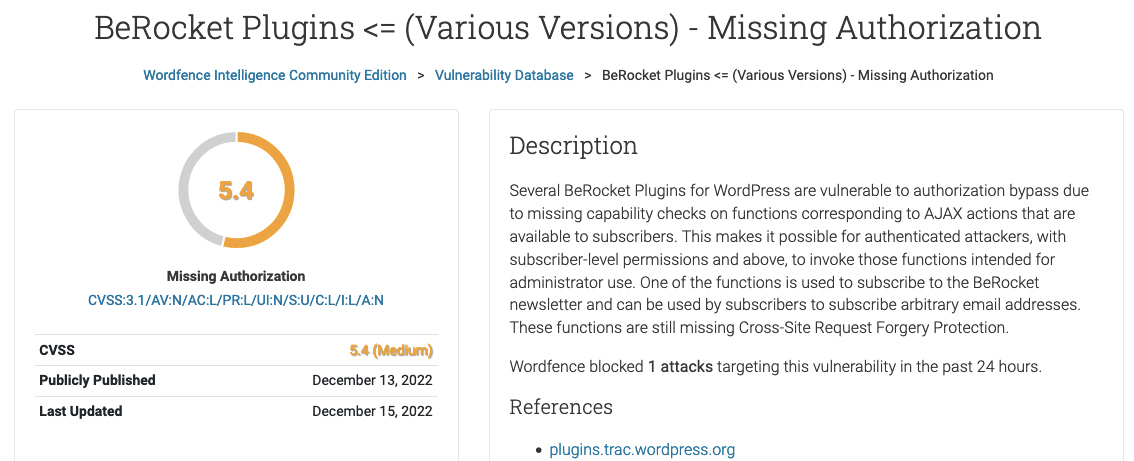Viewport: 1134px width, 461px height.
Task: Click the BeRocket Plugins page title heading
Action: point(568,28)
